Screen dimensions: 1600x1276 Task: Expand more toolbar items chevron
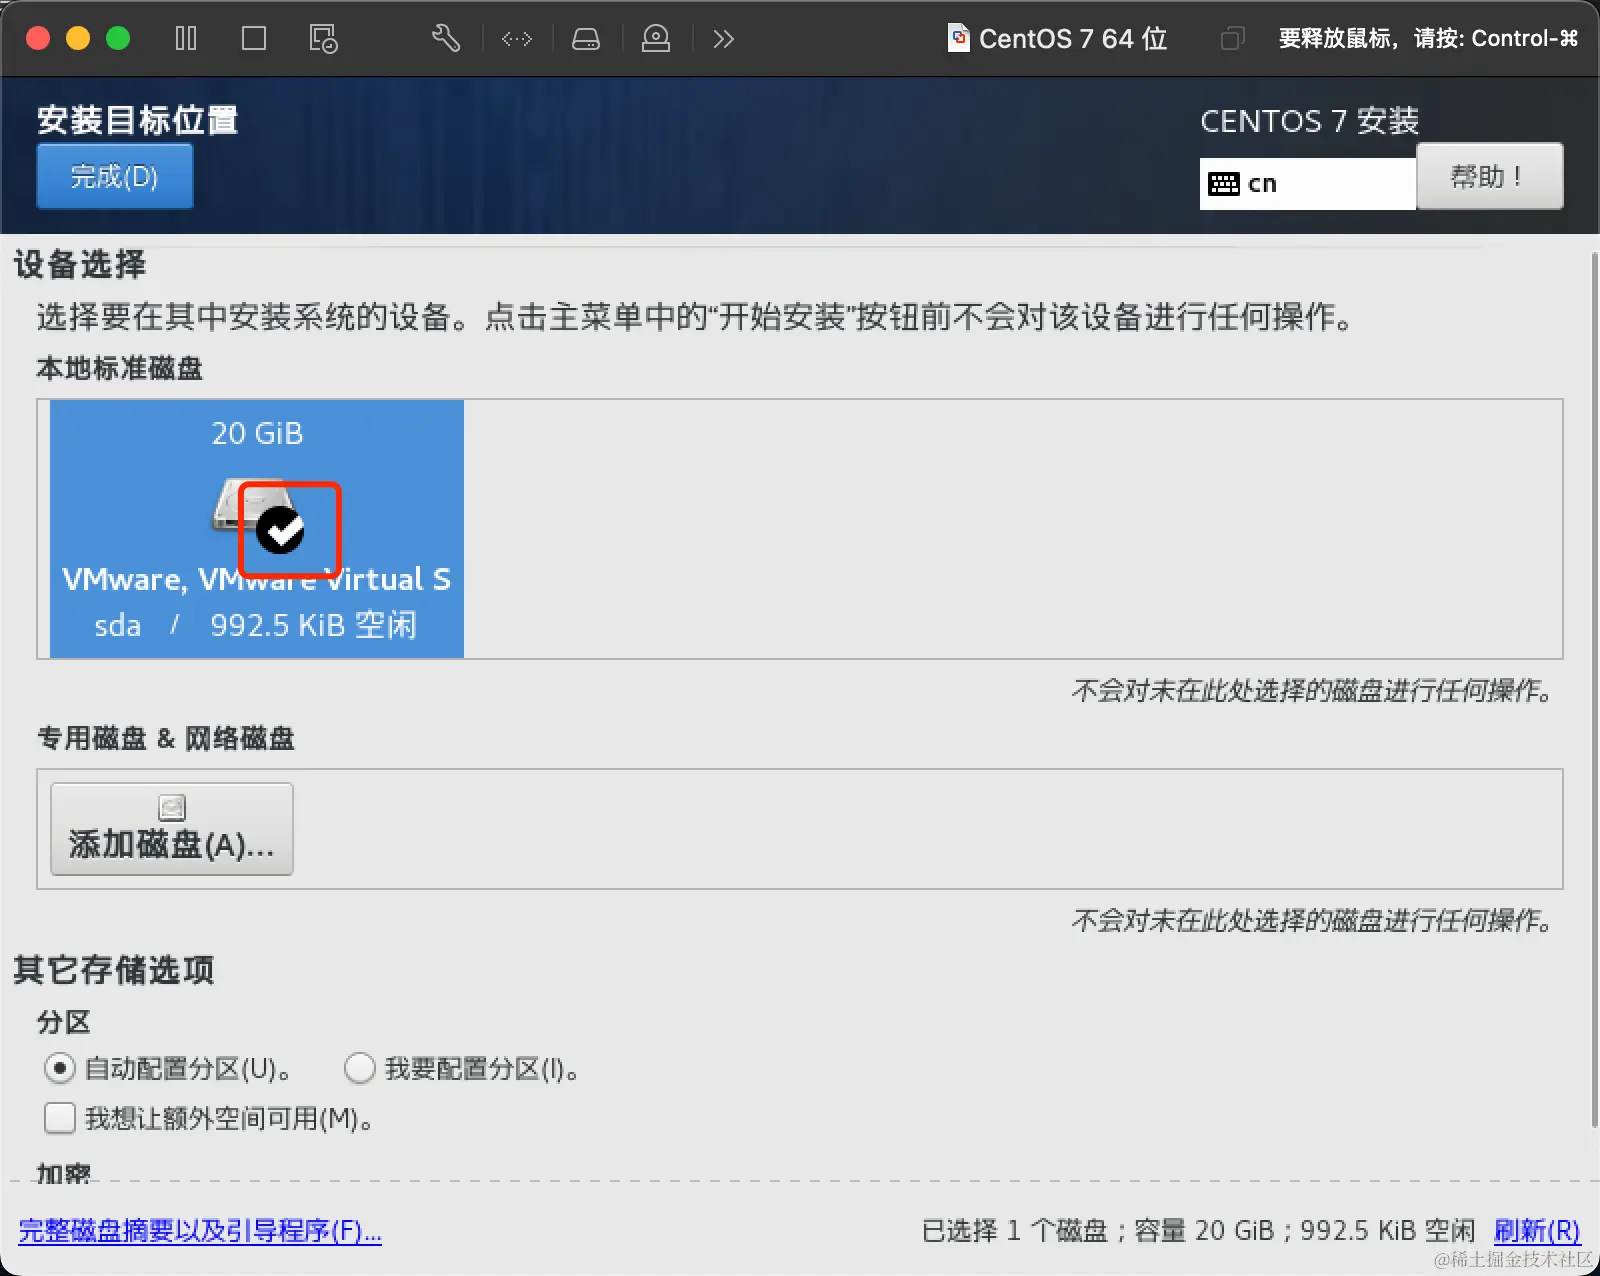[x=724, y=39]
